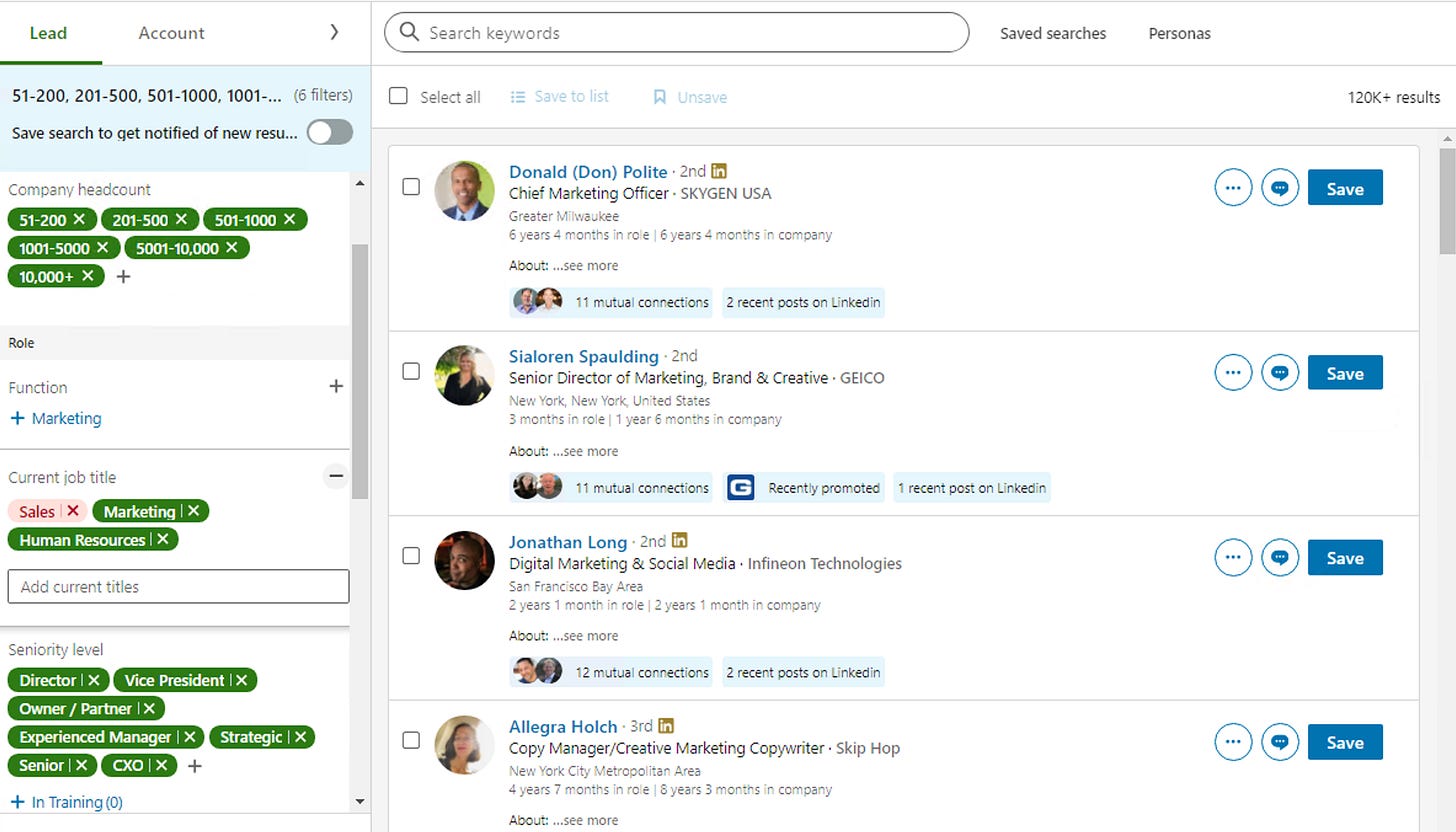
Task: Switch to the Lead tab
Action: [x=48, y=33]
